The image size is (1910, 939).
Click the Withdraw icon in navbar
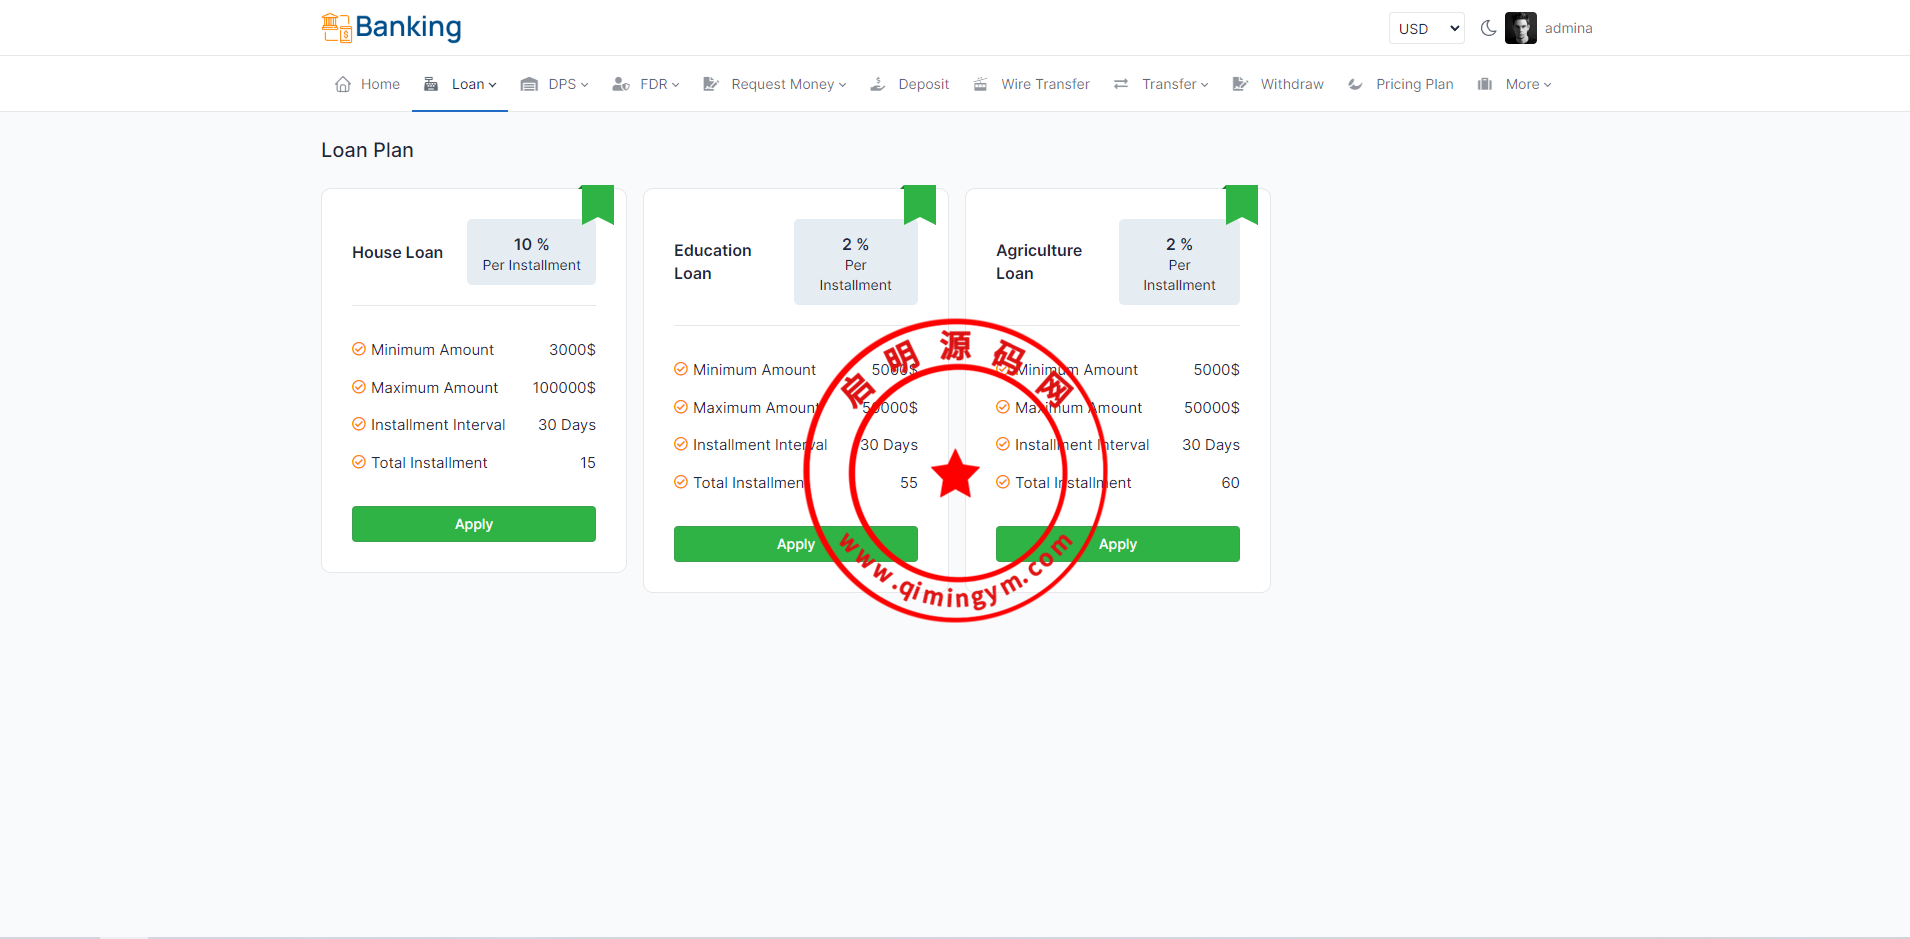[1240, 84]
